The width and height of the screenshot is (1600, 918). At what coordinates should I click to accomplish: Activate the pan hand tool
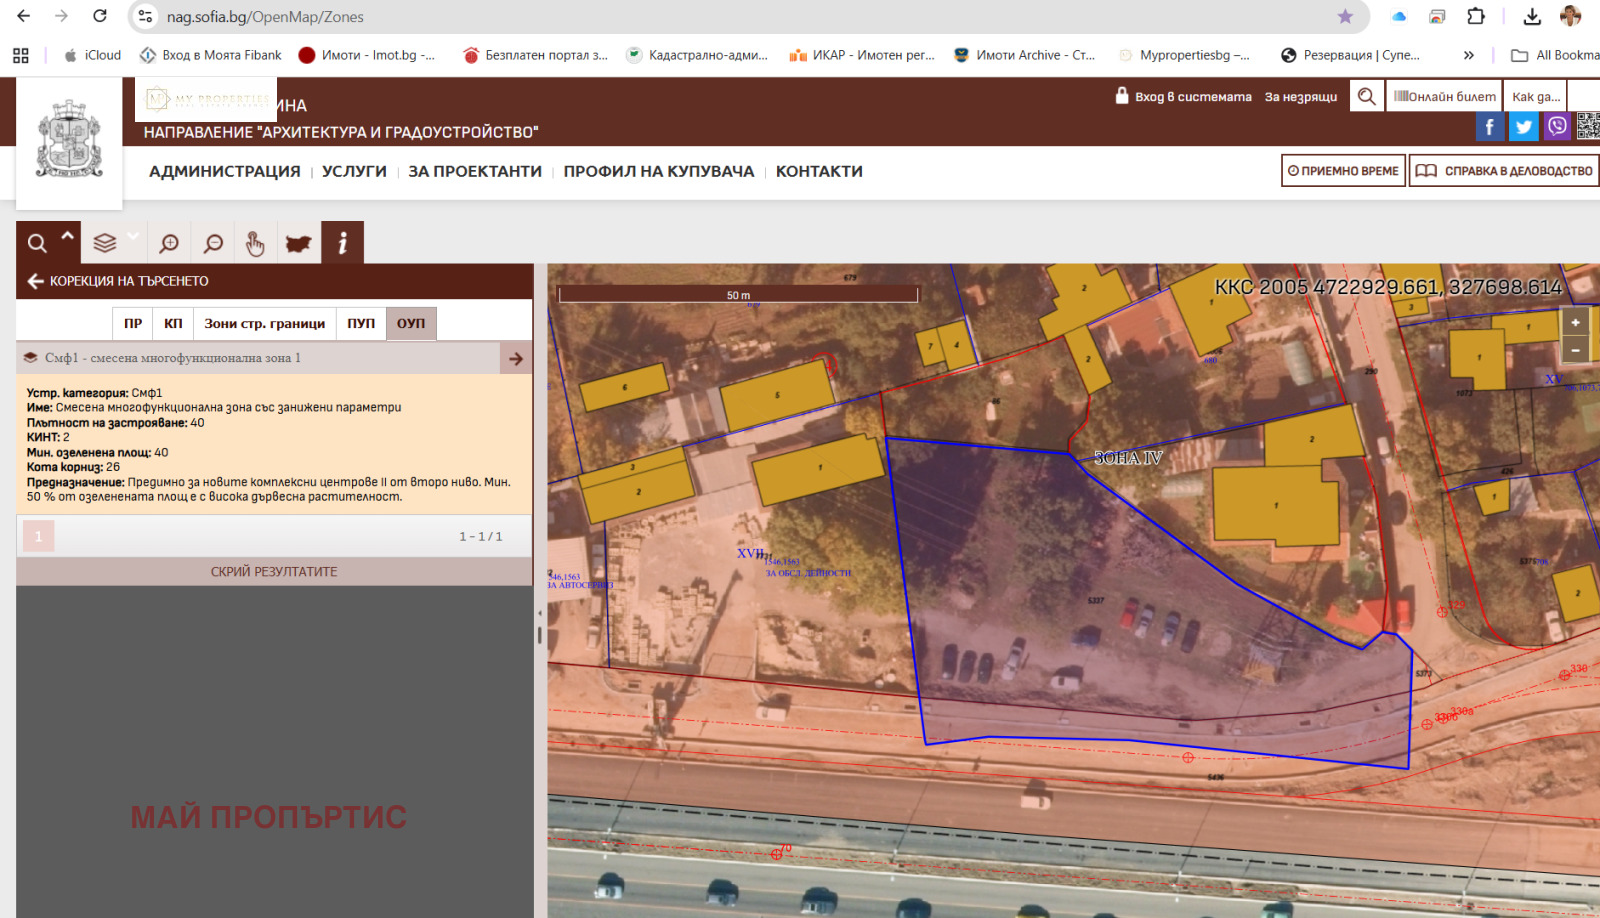click(x=255, y=243)
